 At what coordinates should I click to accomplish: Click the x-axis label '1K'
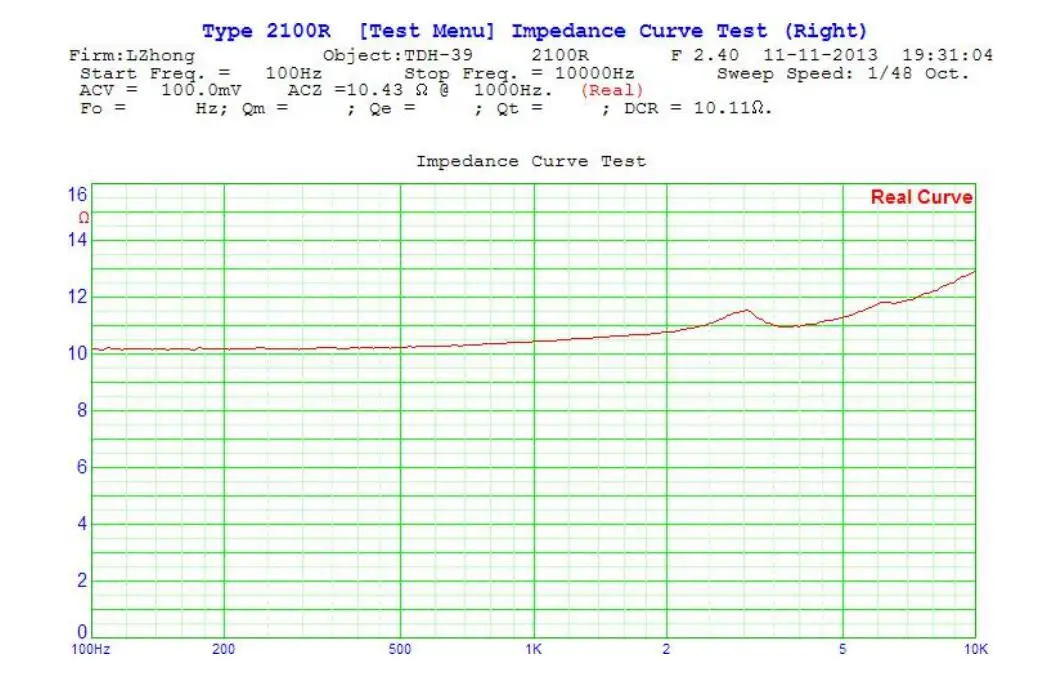pos(533,649)
